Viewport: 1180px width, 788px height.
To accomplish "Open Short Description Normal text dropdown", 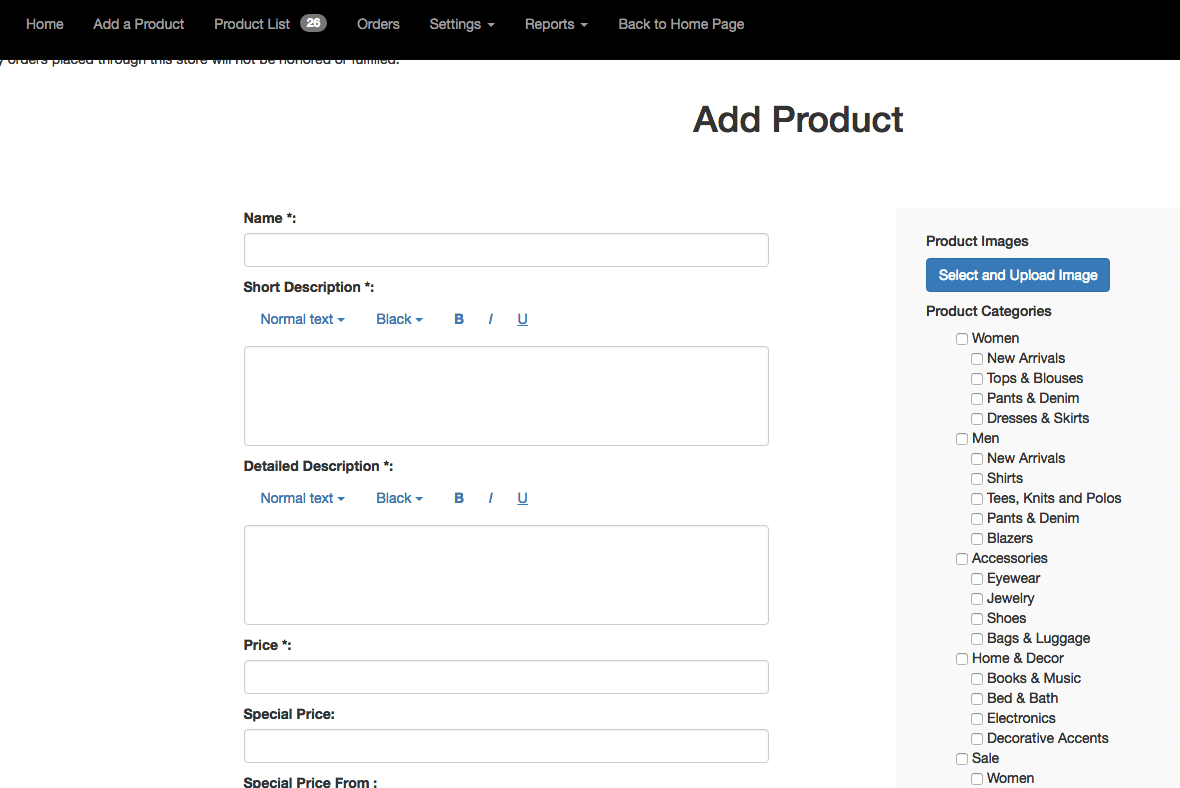I will click(x=302, y=319).
